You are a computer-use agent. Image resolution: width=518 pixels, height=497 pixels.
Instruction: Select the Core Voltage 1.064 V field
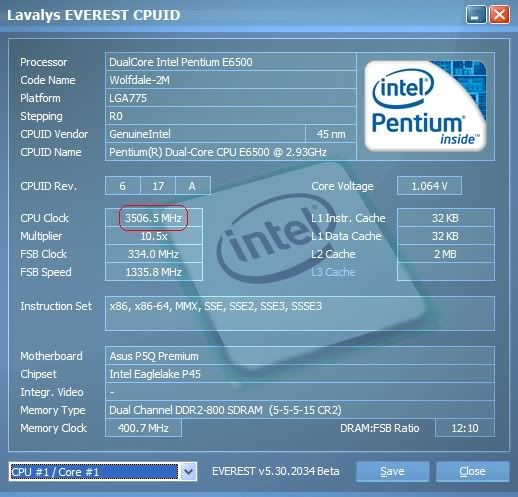pyautogui.click(x=429, y=186)
